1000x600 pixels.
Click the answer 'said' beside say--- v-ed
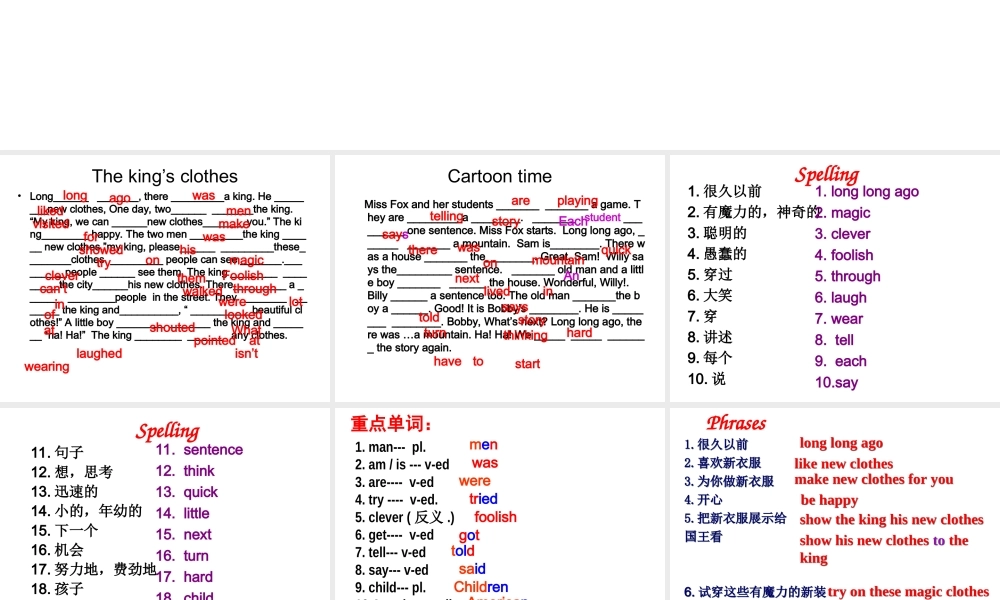[472, 569]
